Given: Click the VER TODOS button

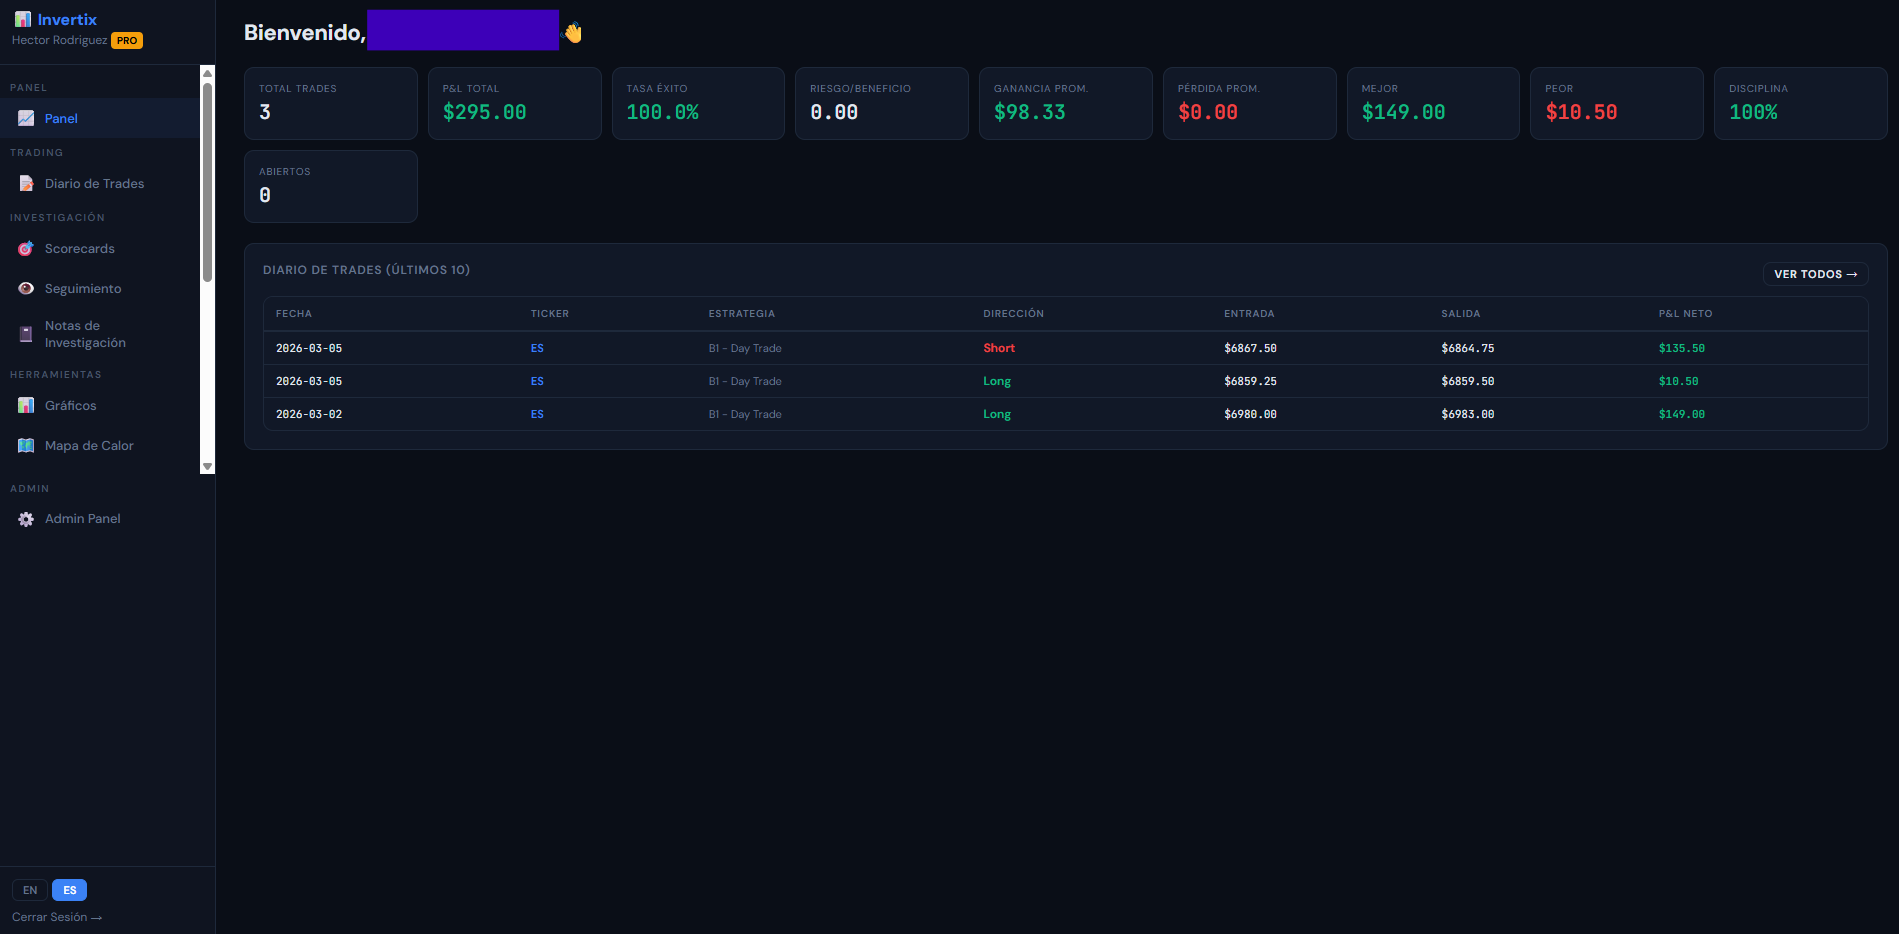Looking at the screenshot, I should pos(1815,273).
